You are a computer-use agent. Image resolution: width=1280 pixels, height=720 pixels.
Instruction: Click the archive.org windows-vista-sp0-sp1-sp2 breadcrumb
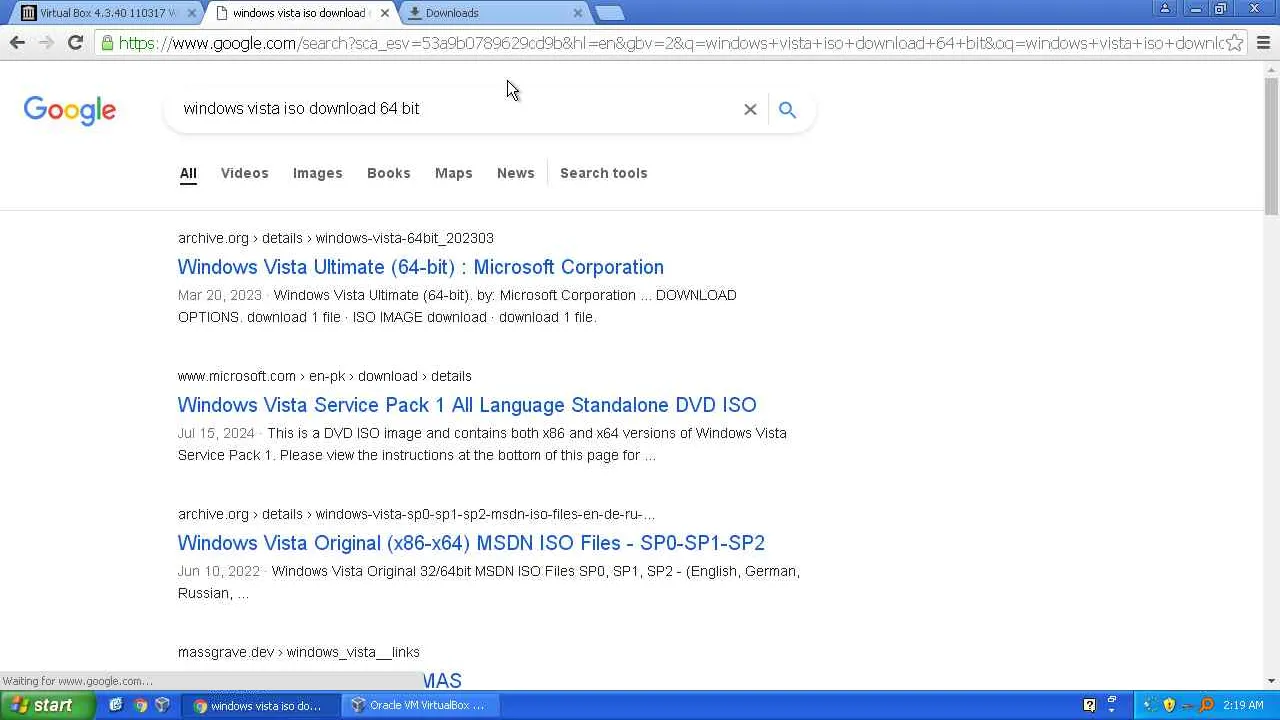(417, 514)
